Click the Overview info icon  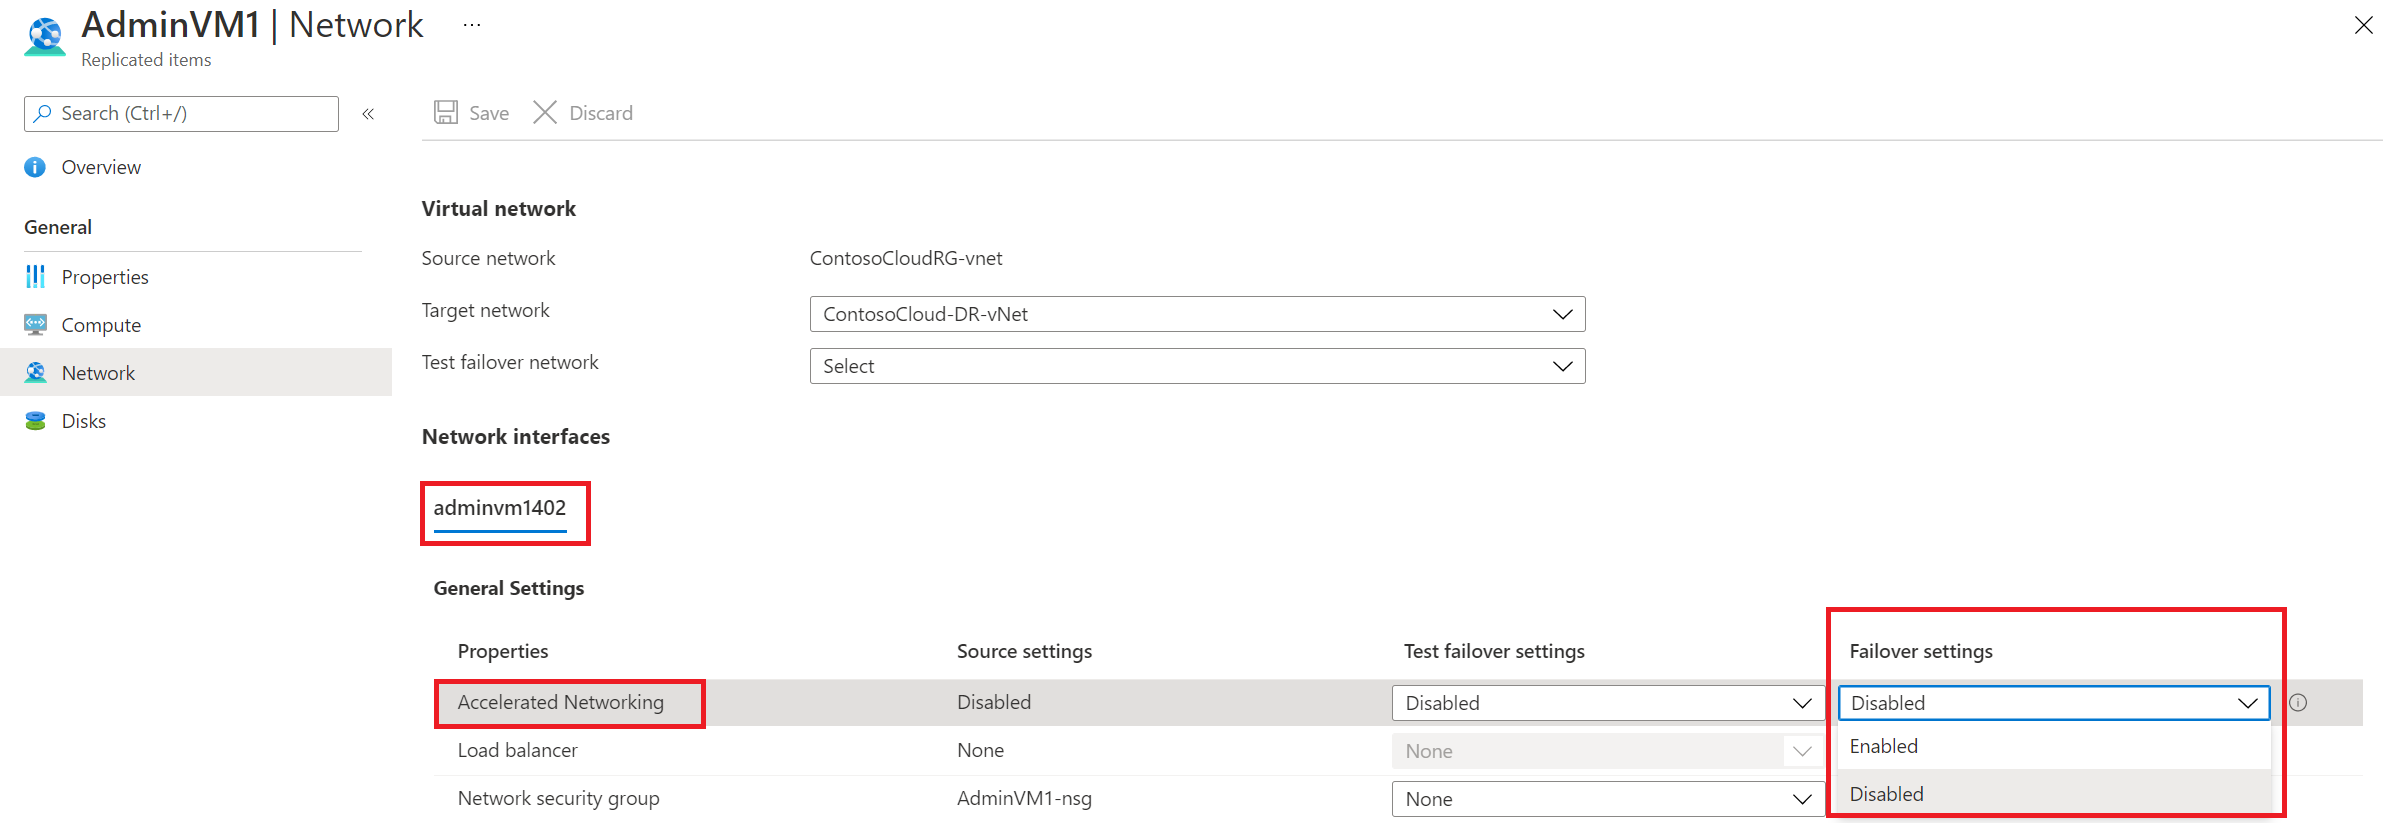[x=35, y=167]
